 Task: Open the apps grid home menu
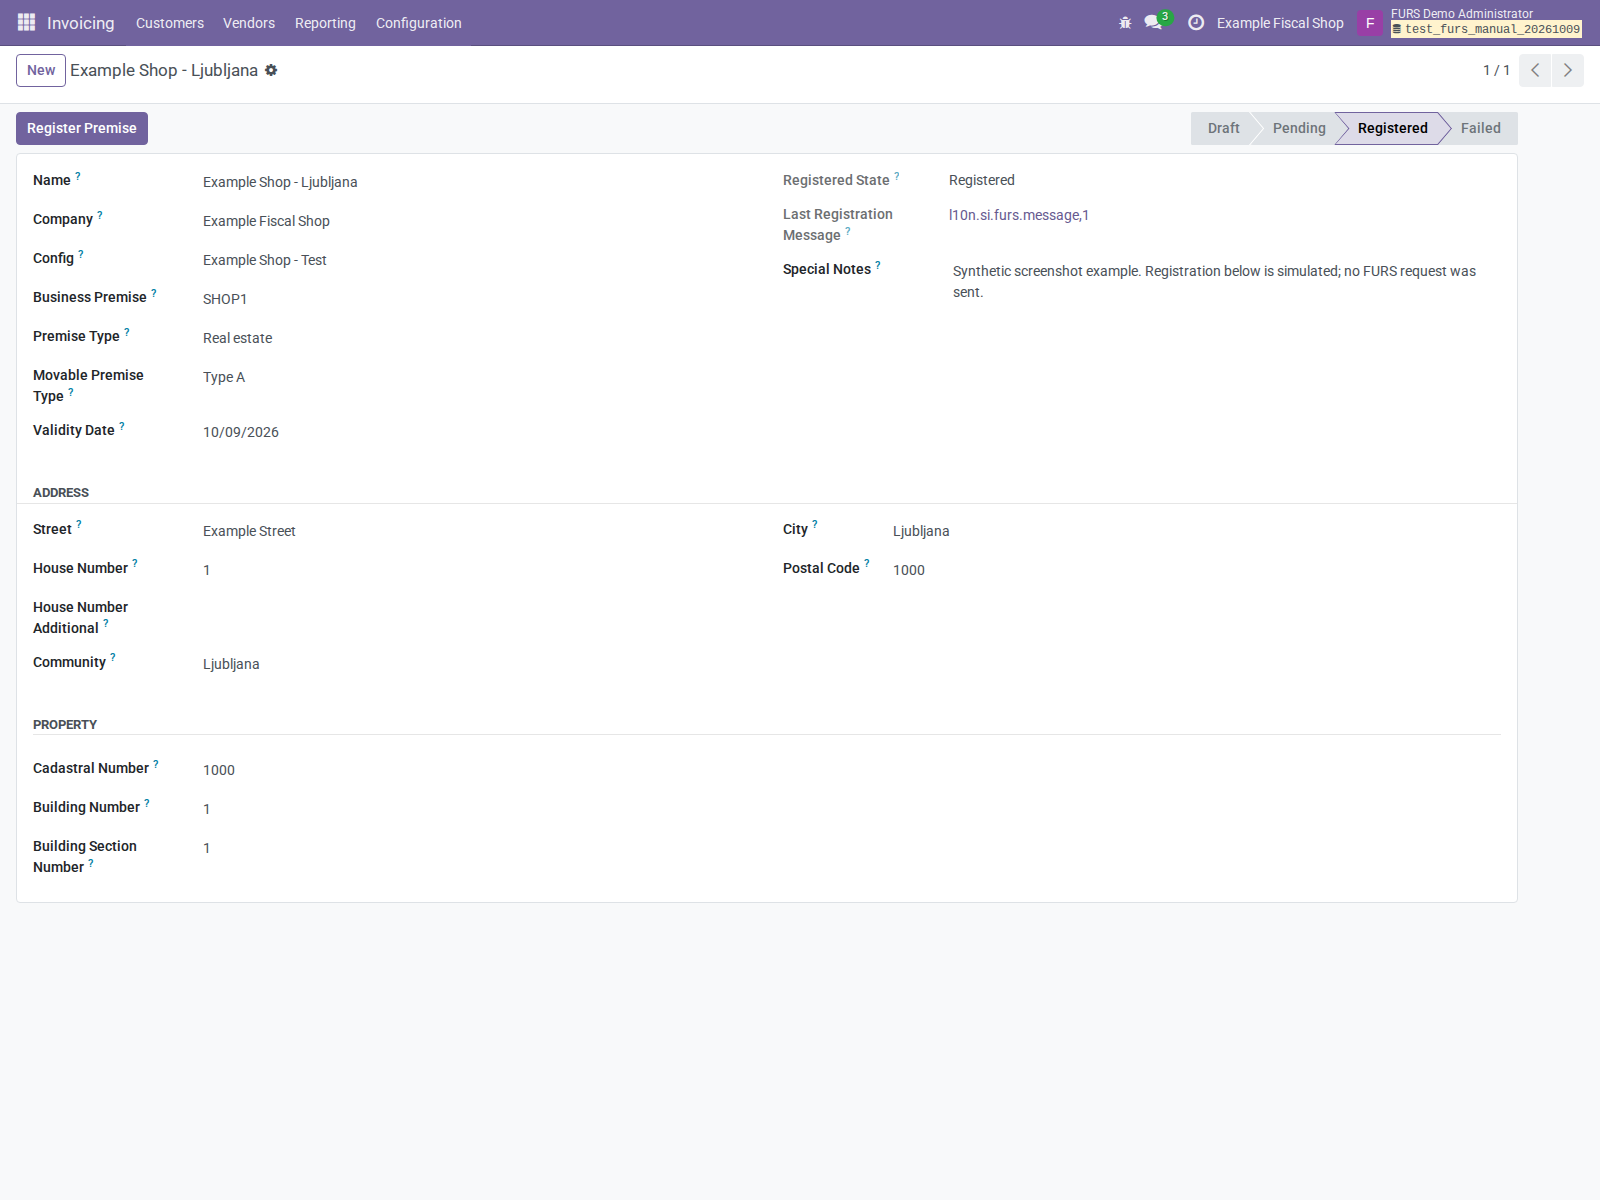(27, 22)
